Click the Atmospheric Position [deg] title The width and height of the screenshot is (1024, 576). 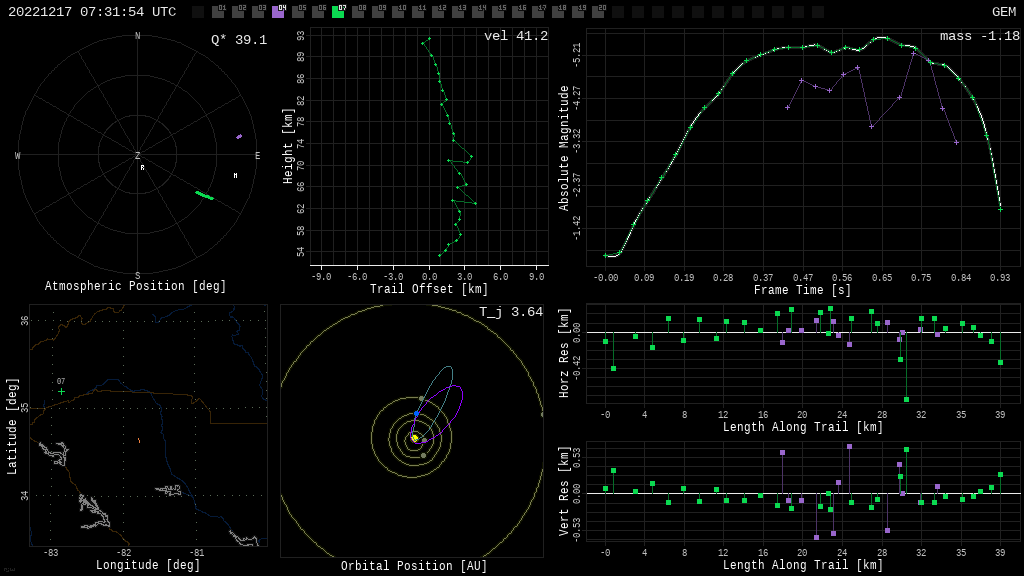136,287
